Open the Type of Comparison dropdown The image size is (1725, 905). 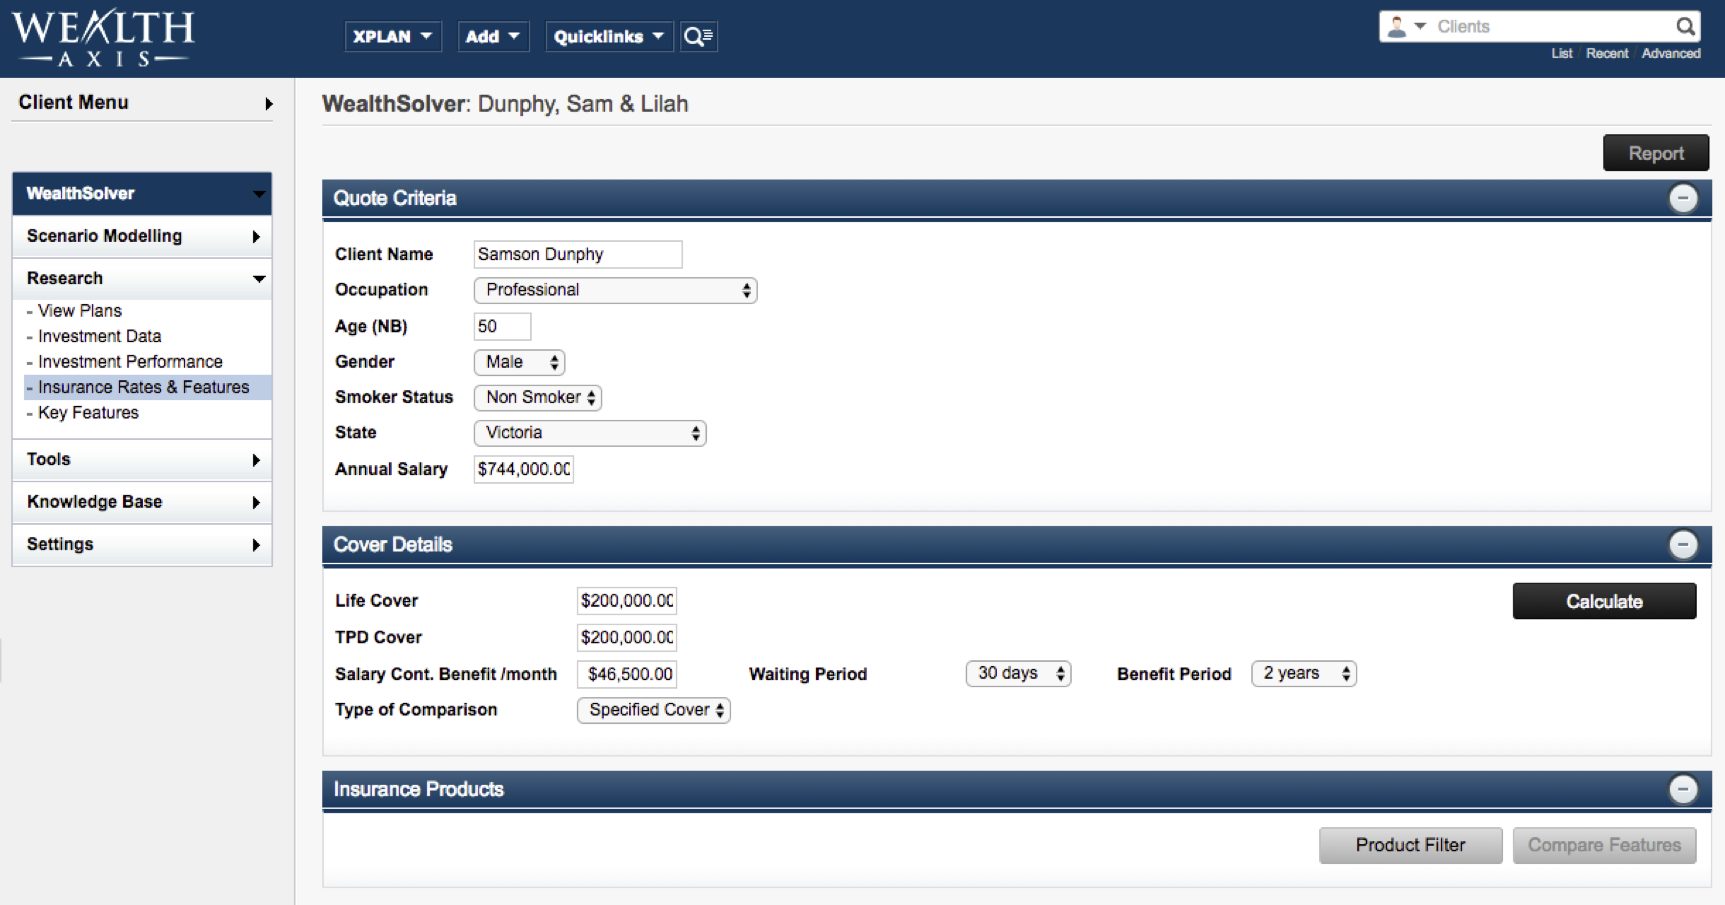[654, 710]
